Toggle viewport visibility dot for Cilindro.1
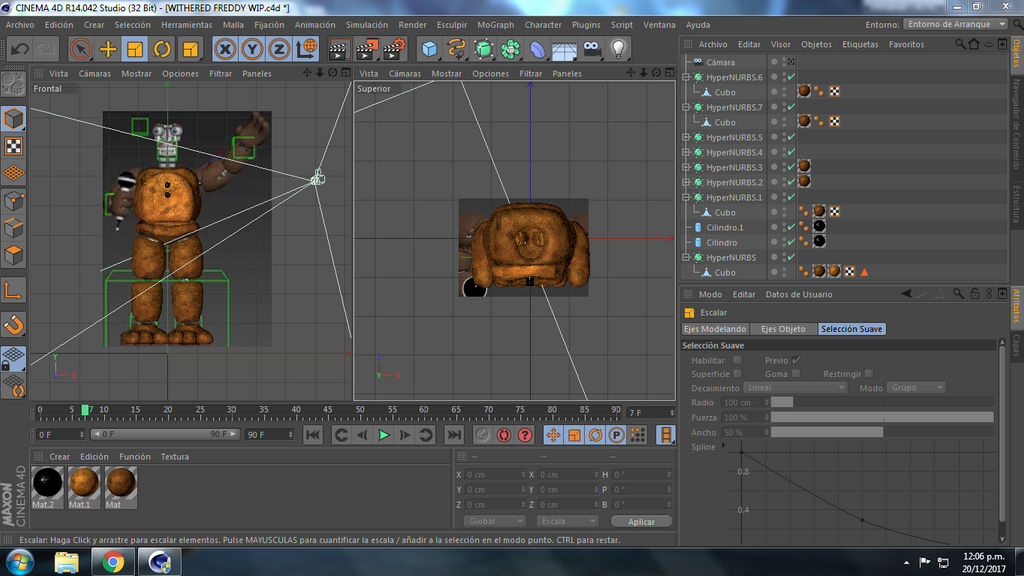 pyautogui.click(x=784, y=222)
